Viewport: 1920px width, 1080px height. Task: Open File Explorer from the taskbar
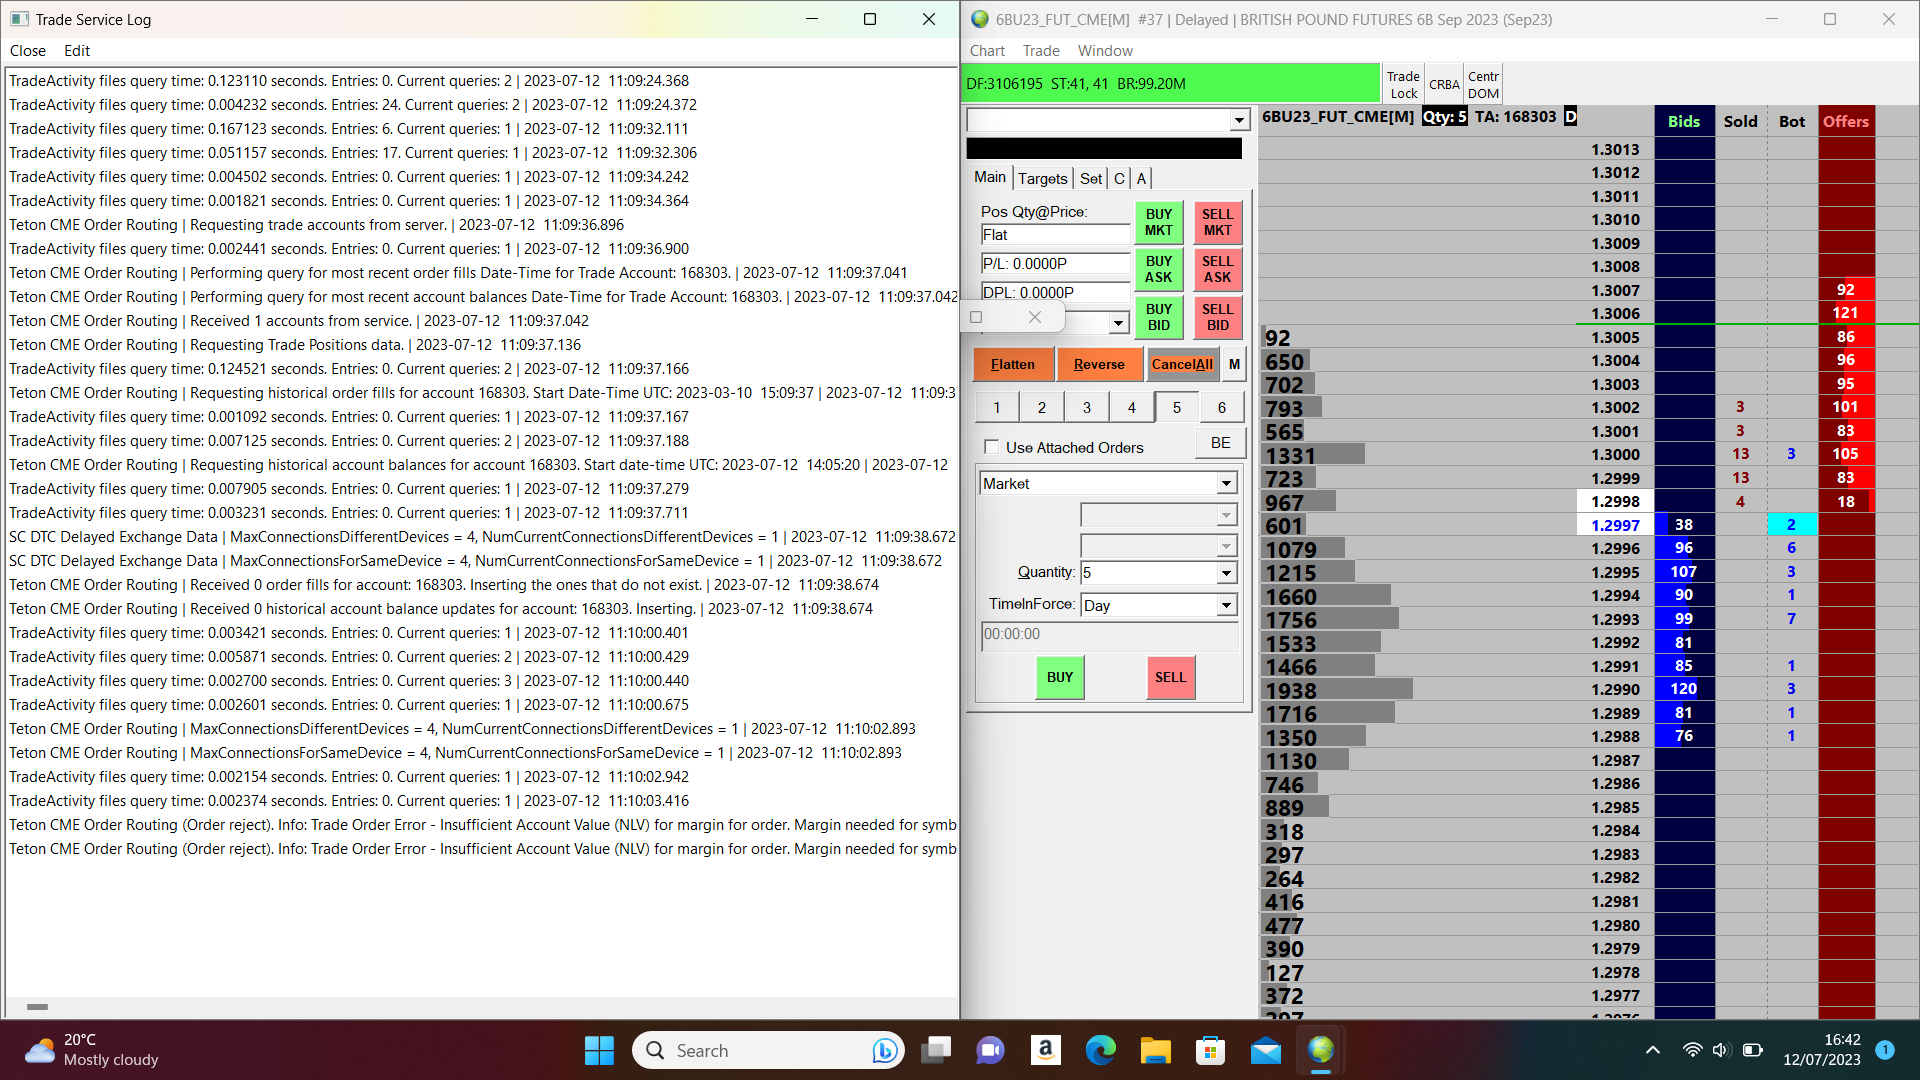(1155, 1050)
